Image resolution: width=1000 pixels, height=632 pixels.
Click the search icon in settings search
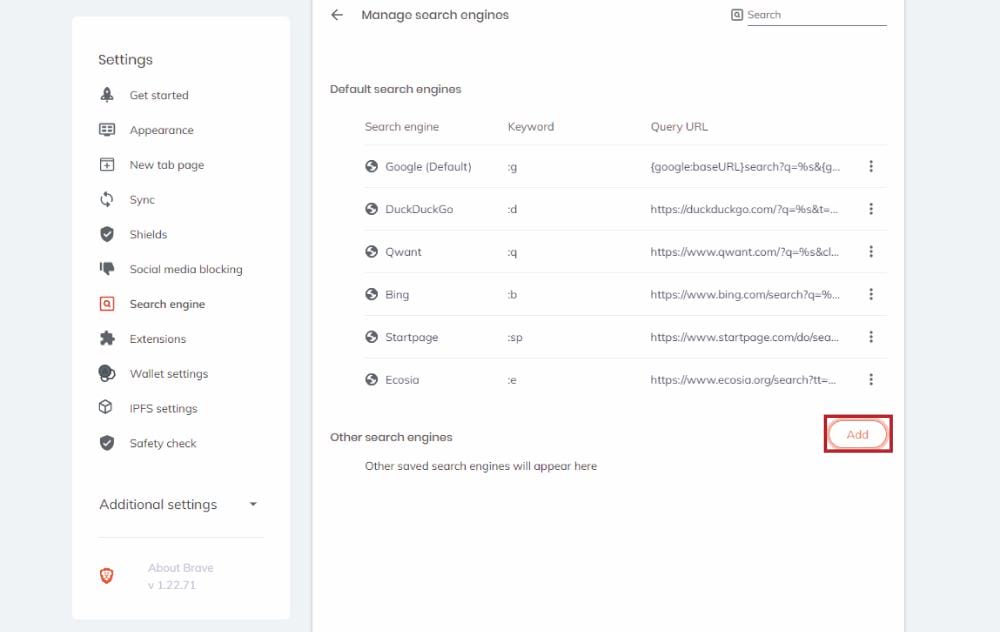click(737, 15)
